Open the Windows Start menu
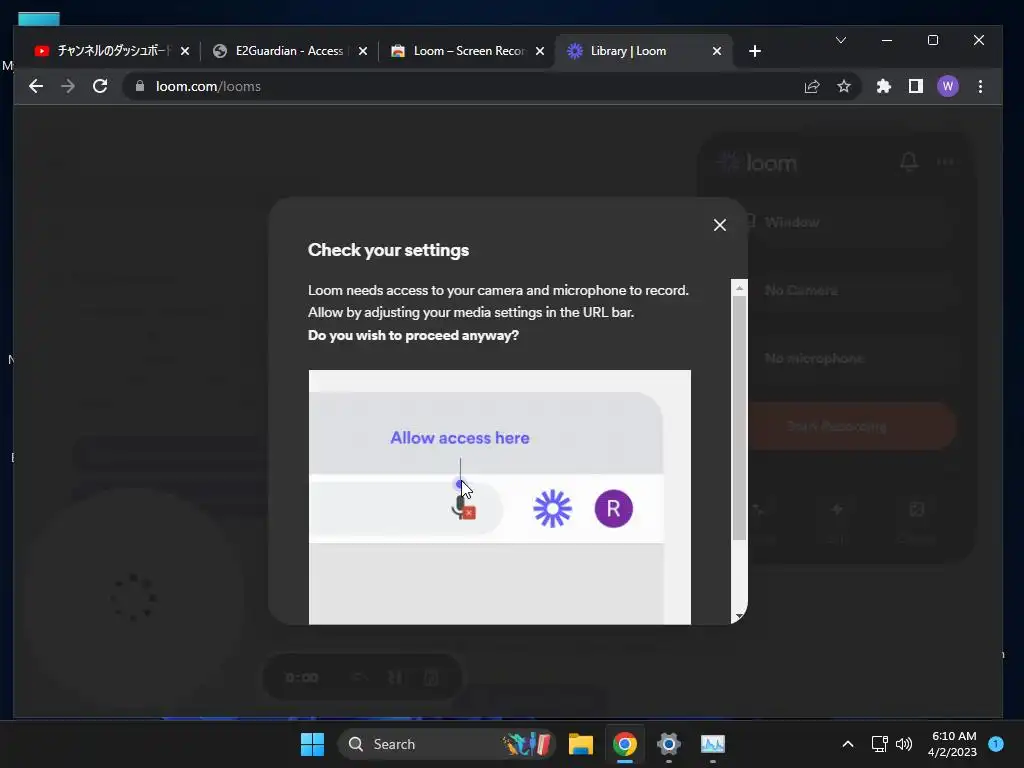This screenshot has width=1024, height=768. pos(312,744)
